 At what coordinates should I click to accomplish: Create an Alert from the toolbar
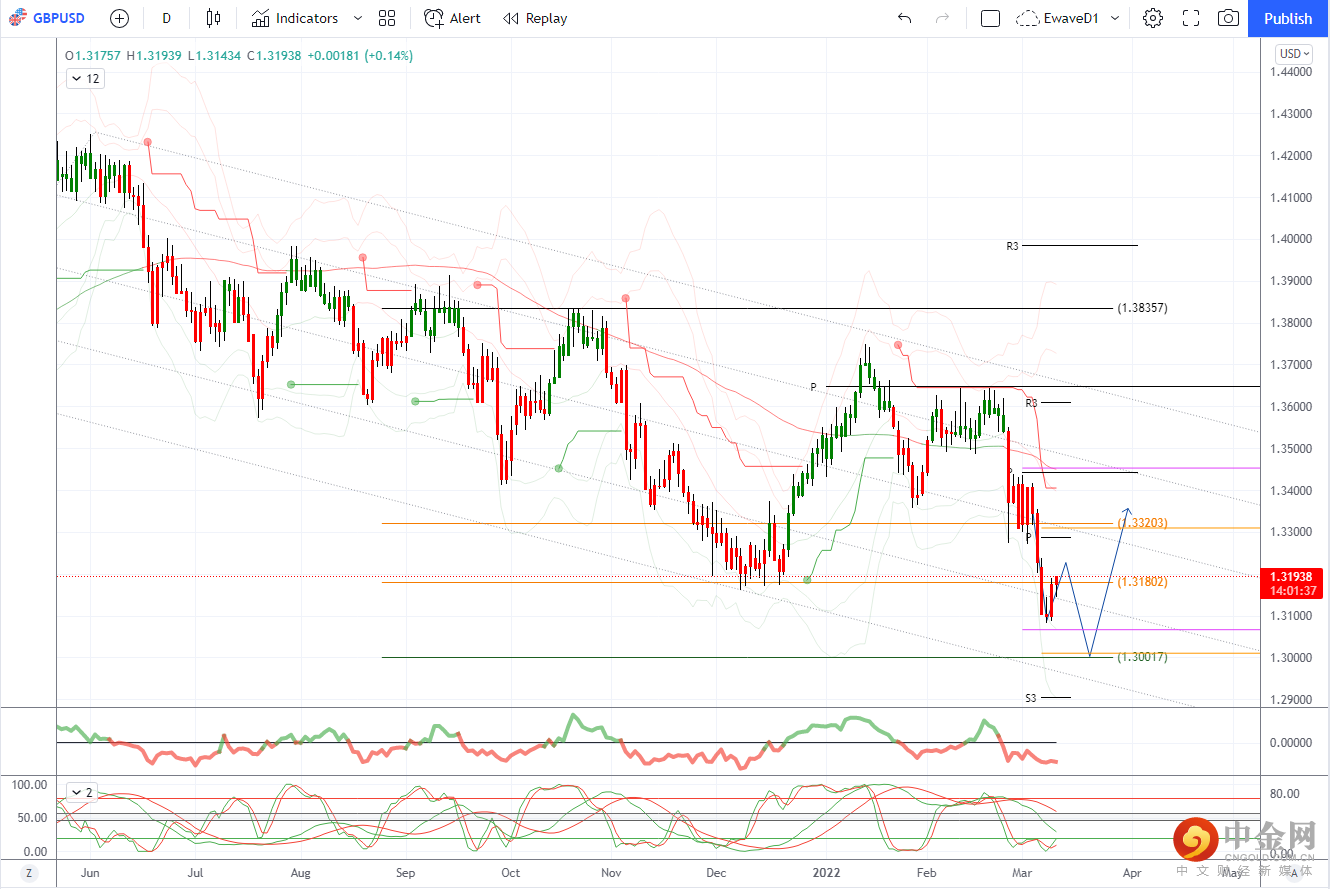pos(452,18)
